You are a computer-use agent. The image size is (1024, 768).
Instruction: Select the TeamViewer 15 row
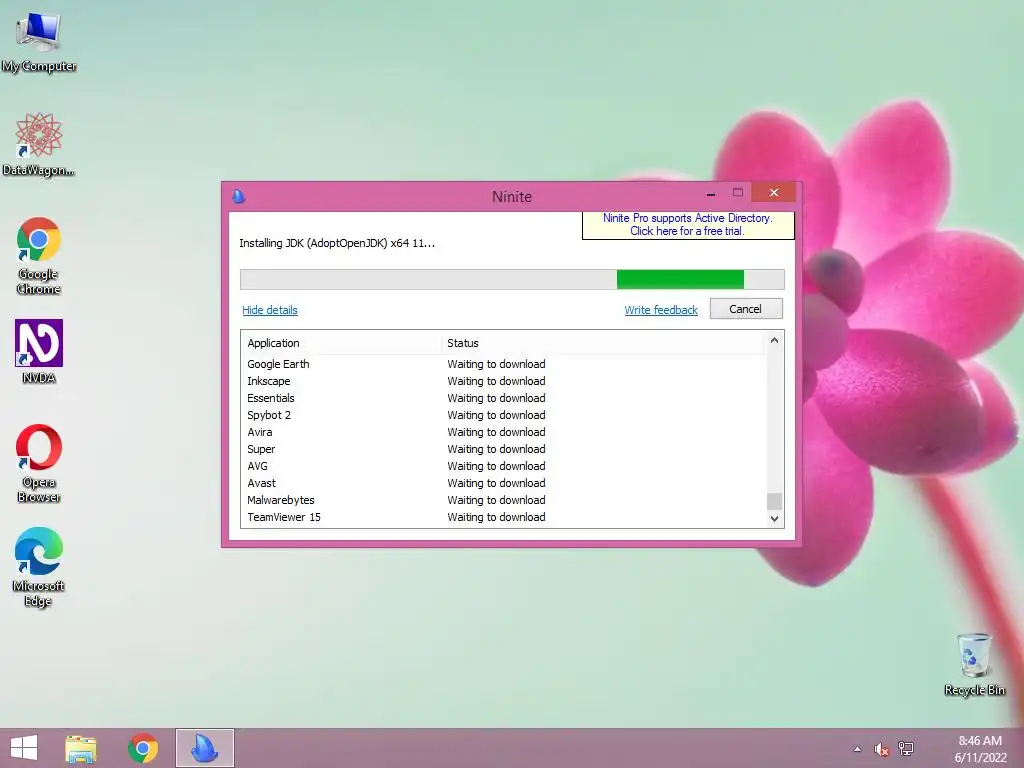pyautogui.click(x=503, y=517)
